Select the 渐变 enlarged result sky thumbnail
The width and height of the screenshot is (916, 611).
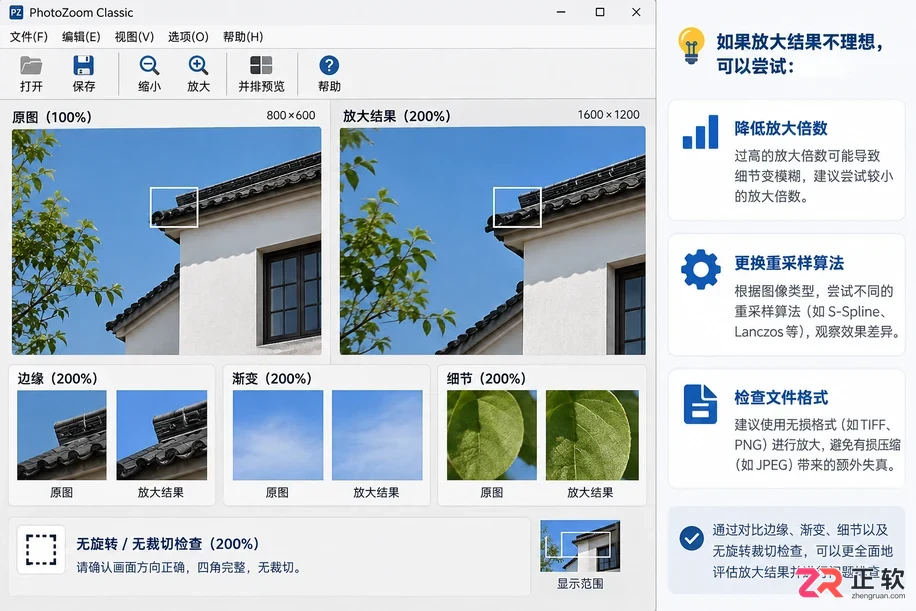(377, 435)
